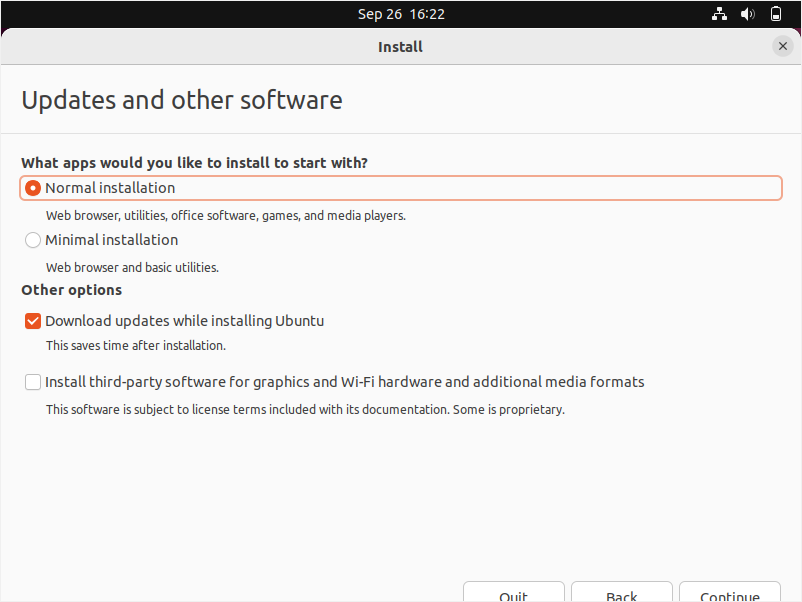The image size is (802, 602).
Task: Choose the Minimal installation option
Action: tap(33, 240)
